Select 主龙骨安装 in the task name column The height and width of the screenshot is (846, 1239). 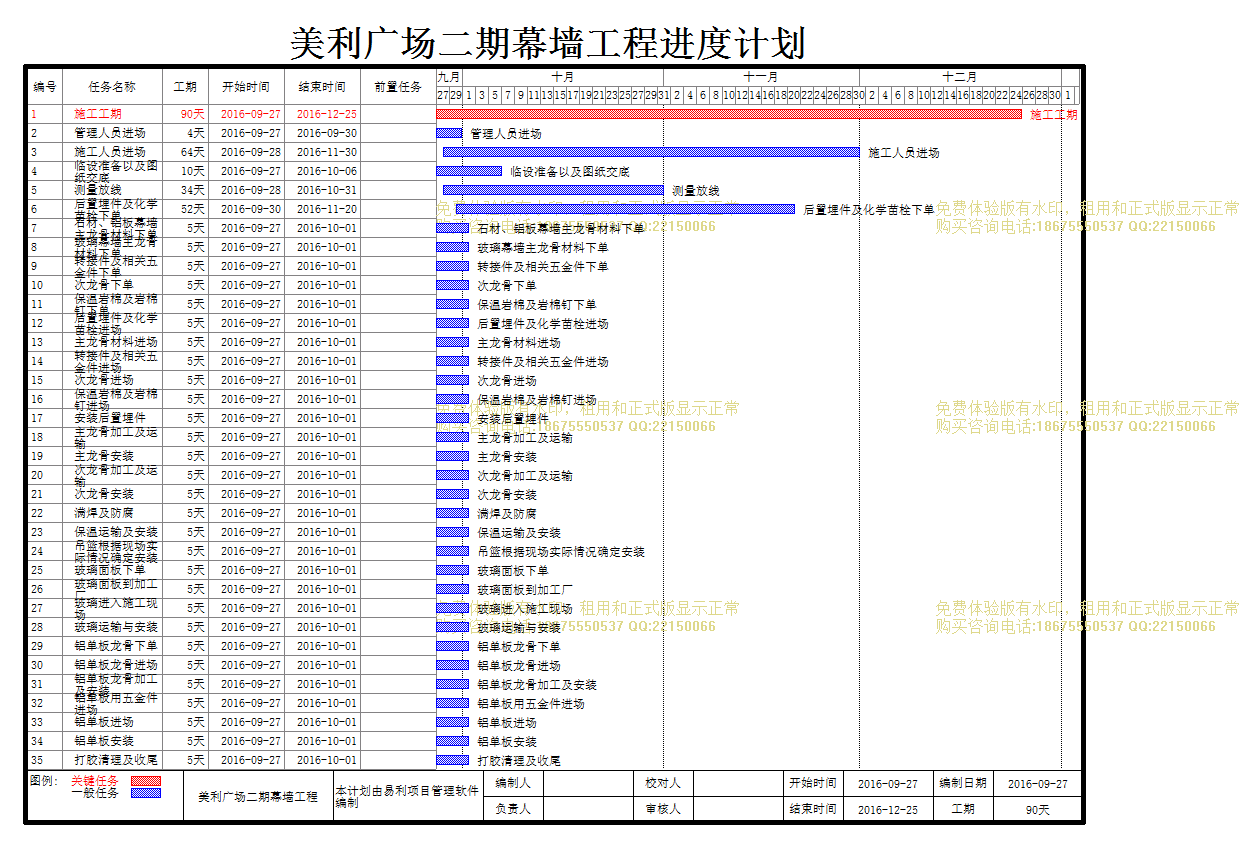(104, 456)
